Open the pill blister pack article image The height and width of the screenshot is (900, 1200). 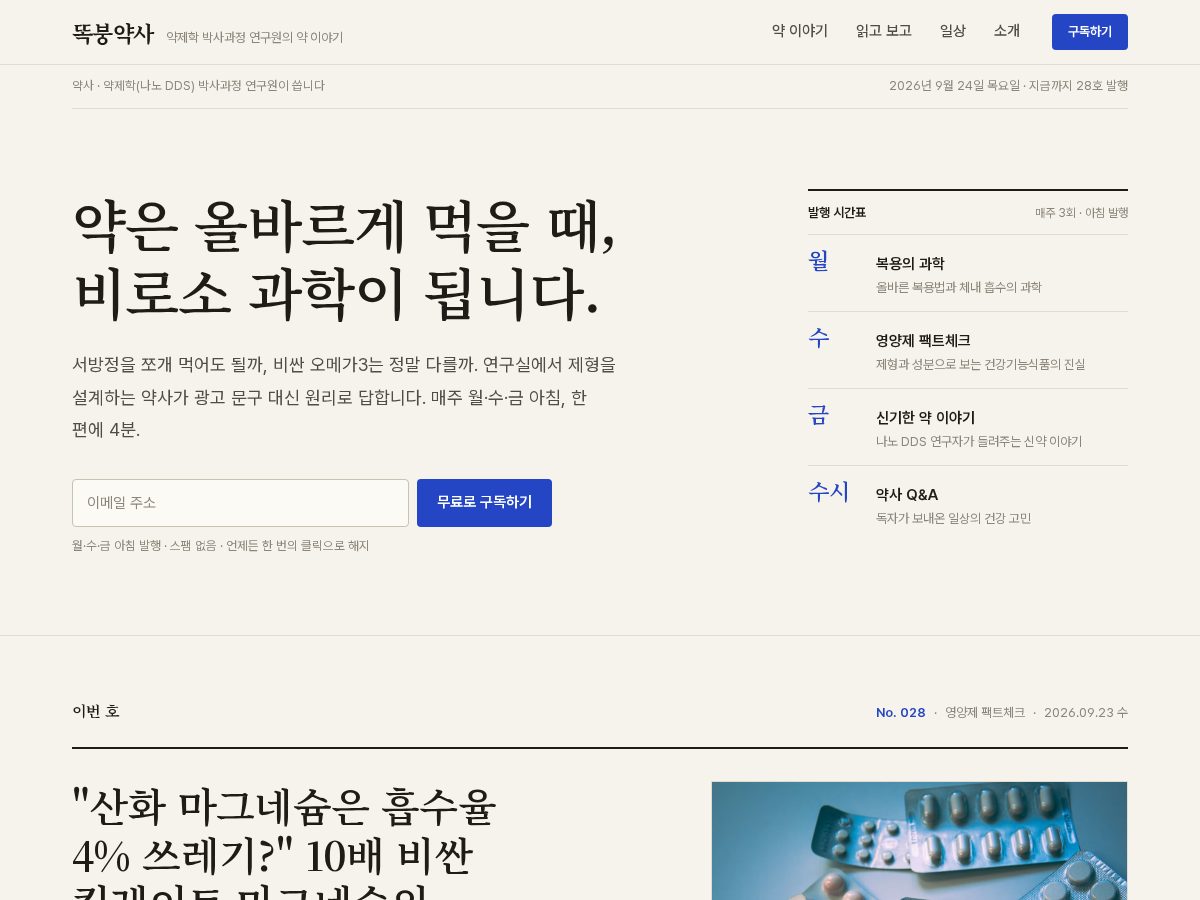click(919, 841)
